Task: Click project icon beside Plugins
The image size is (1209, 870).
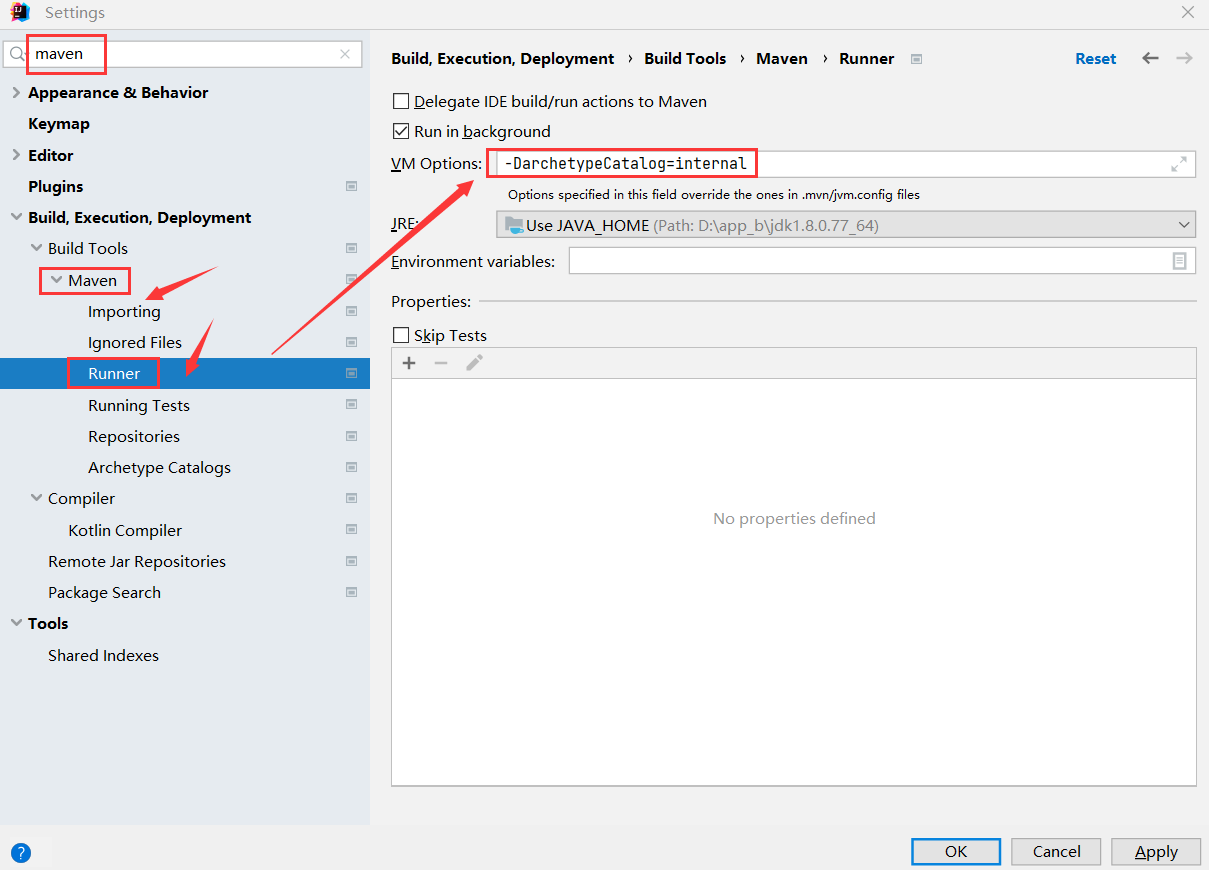Action: click(351, 186)
